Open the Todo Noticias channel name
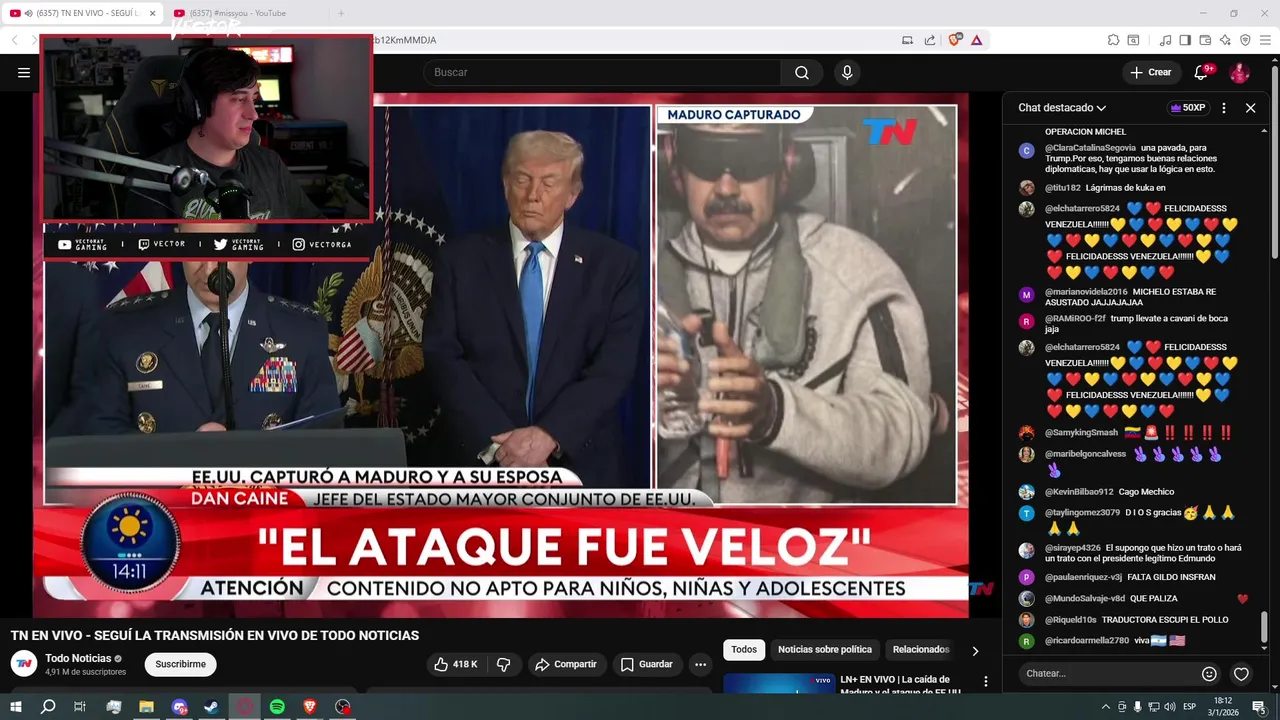The height and width of the screenshot is (720, 1280). [78, 658]
